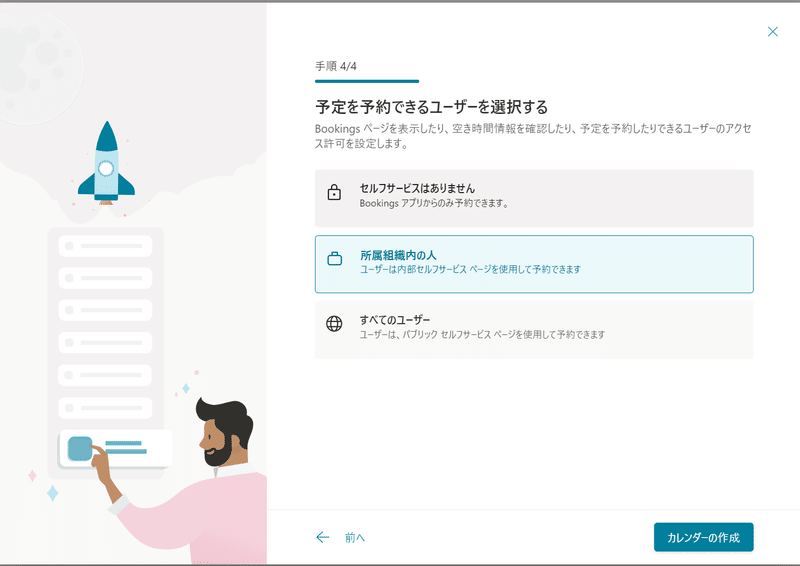Pick the すべてのユーザー option card
The image size is (800, 566).
(x=534, y=330)
